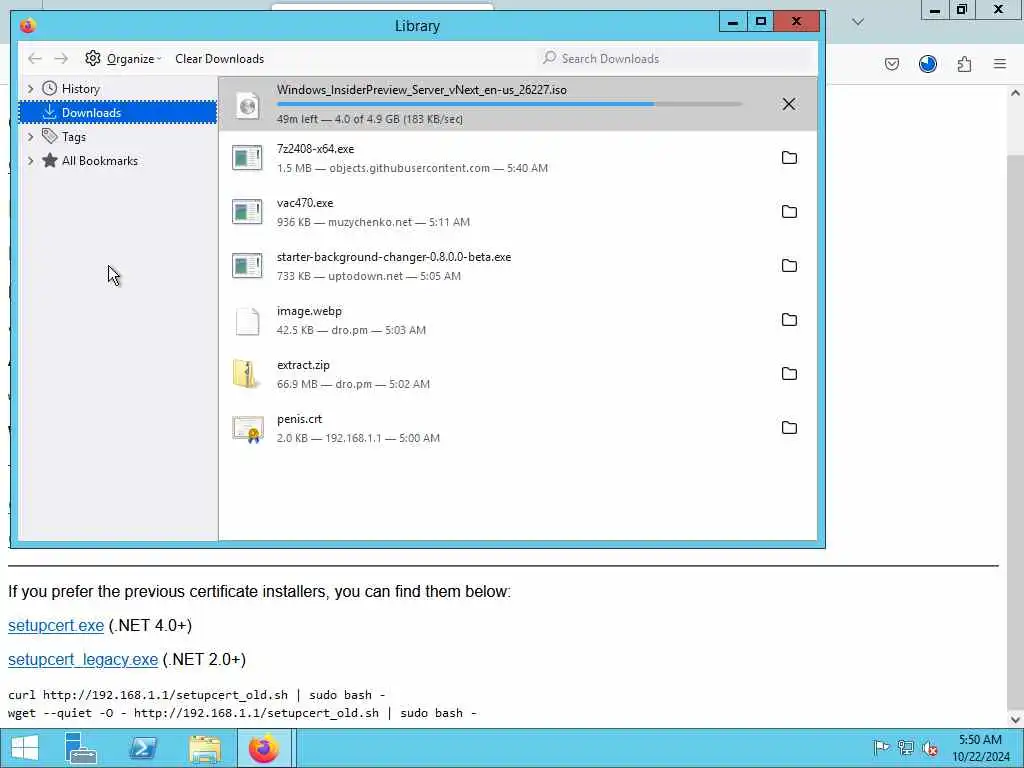Open the Firefox hamburger application menu
Screen dimensions: 1024x768
pos(1000,64)
